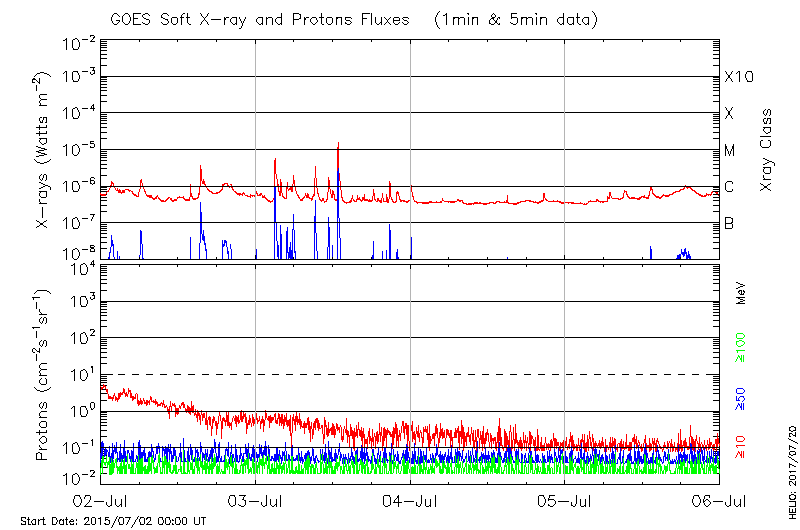This screenshot has width=800, height=530.
Task: Click the 'Xray Class' vertical axis label
Action: tap(767, 150)
